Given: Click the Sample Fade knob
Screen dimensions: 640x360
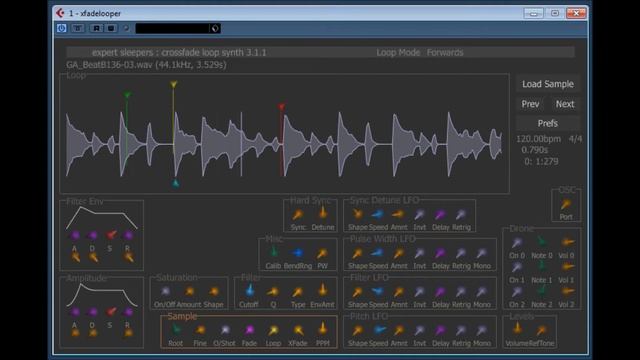Looking at the screenshot, I should [249, 330].
